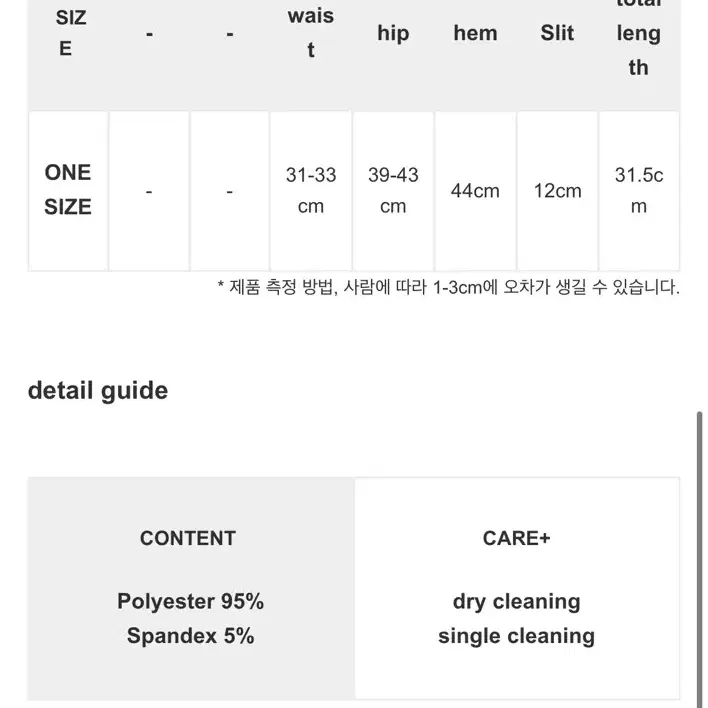Select the CARE+ label
The height and width of the screenshot is (708, 708).
point(516,538)
